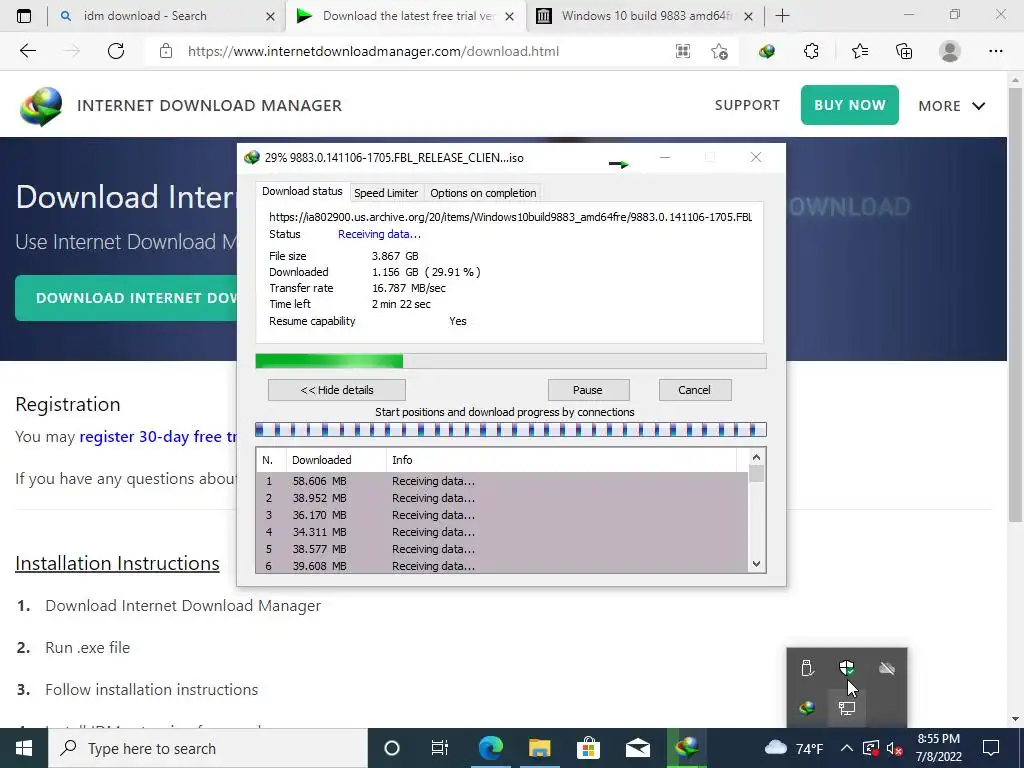1024x768 pixels.
Task: Collapse the hidden tray icons chevron
Action: (846, 748)
